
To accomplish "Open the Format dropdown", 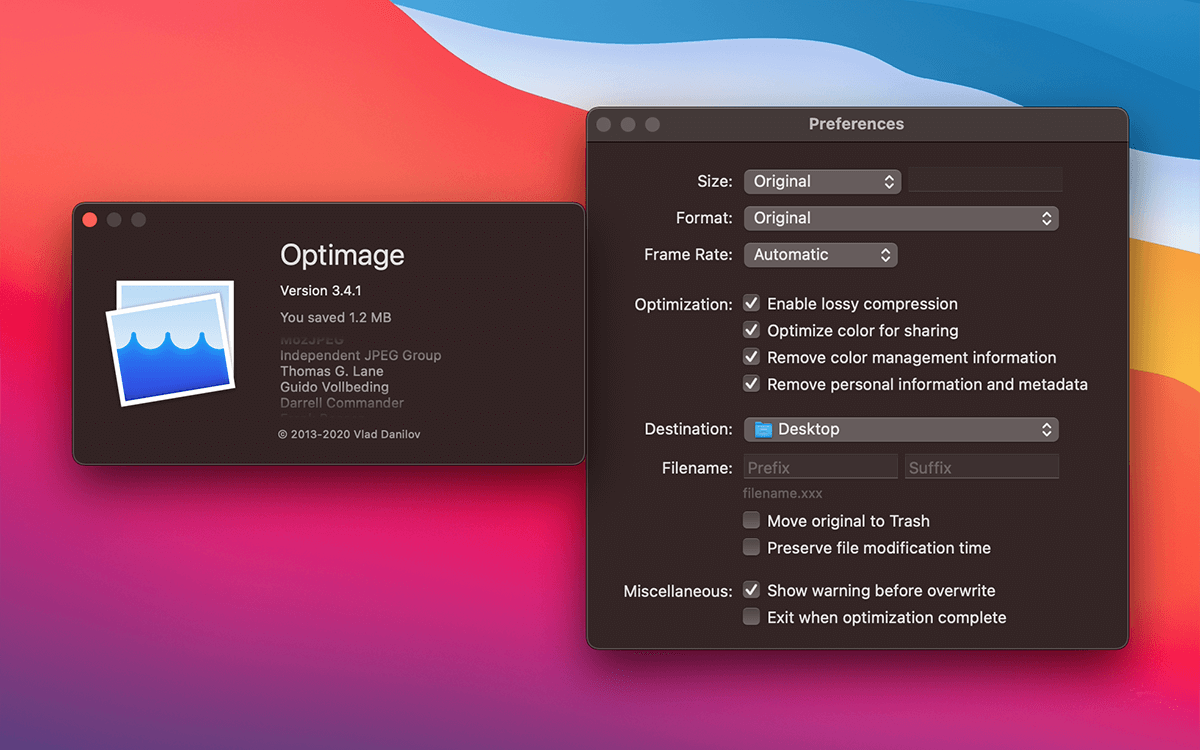I will pyautogui.click(x=901, y=218).
